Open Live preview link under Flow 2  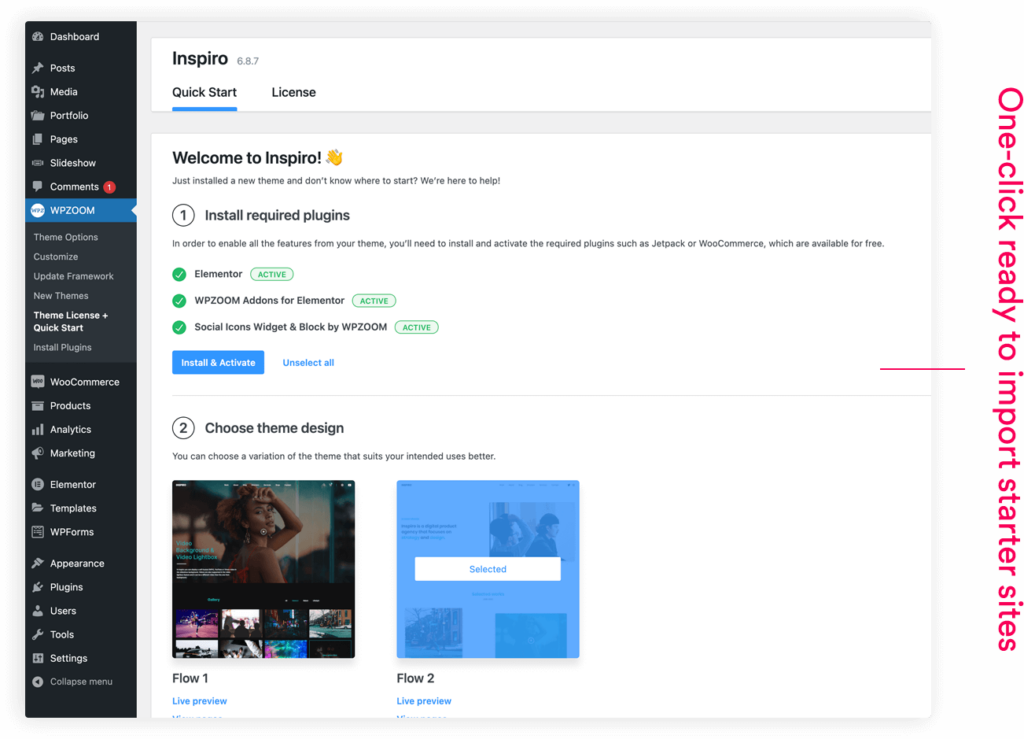coord(424,700)
